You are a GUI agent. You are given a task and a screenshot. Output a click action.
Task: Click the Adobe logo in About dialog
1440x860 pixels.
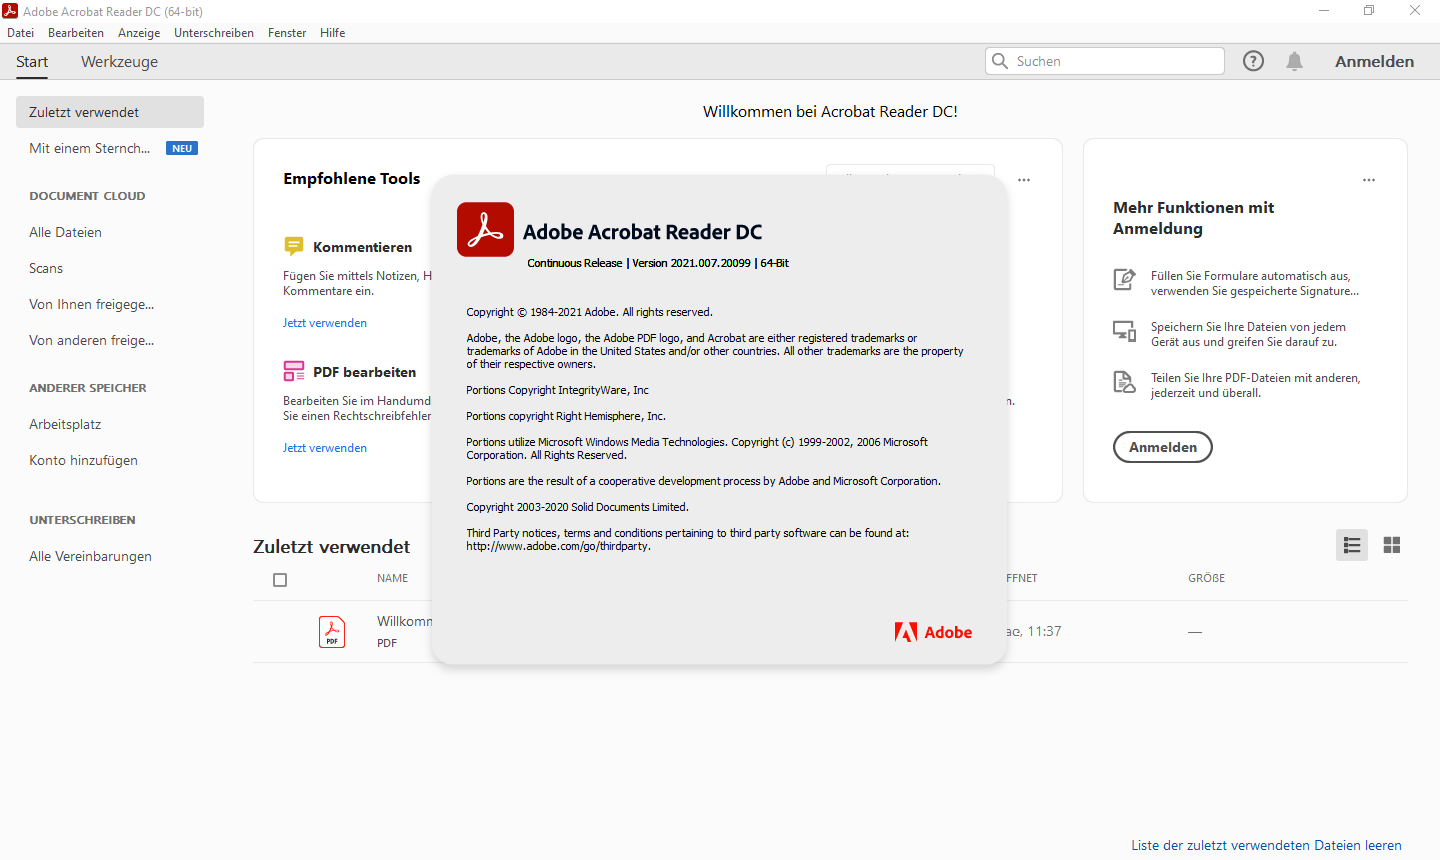pyautogui.click(x=933, y=632)
